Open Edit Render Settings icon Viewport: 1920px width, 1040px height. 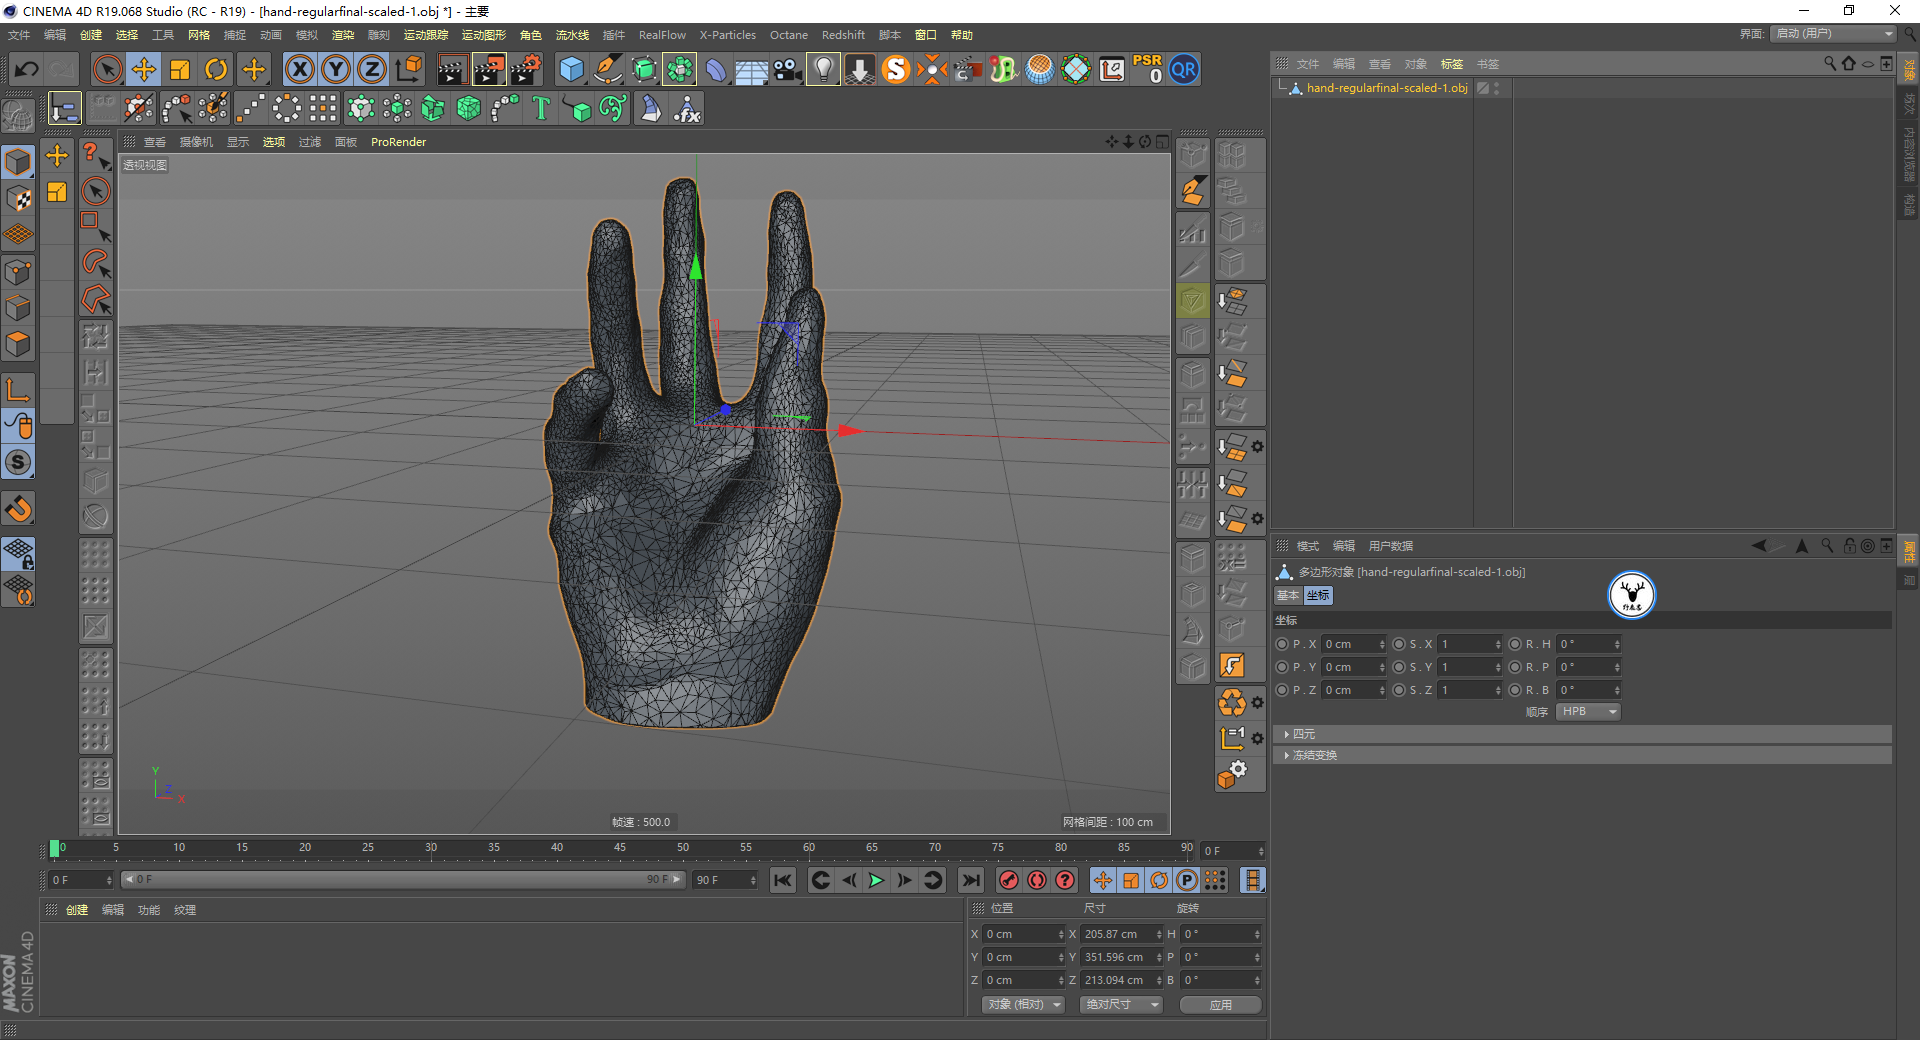click(526, 69)
